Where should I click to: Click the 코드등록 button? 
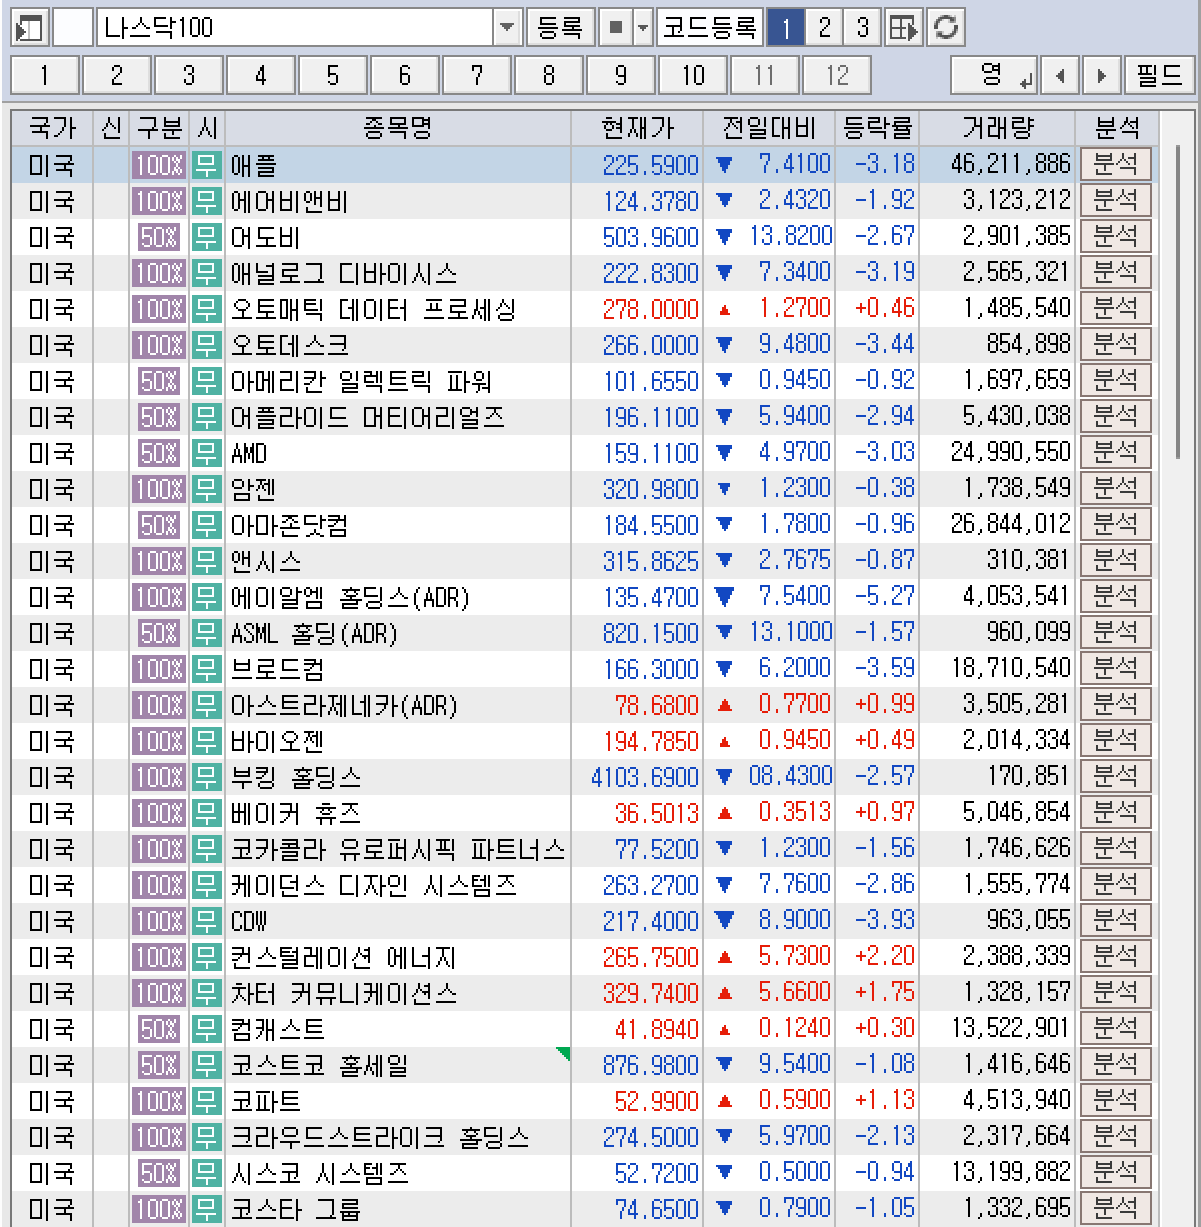[x=710, y=28]
